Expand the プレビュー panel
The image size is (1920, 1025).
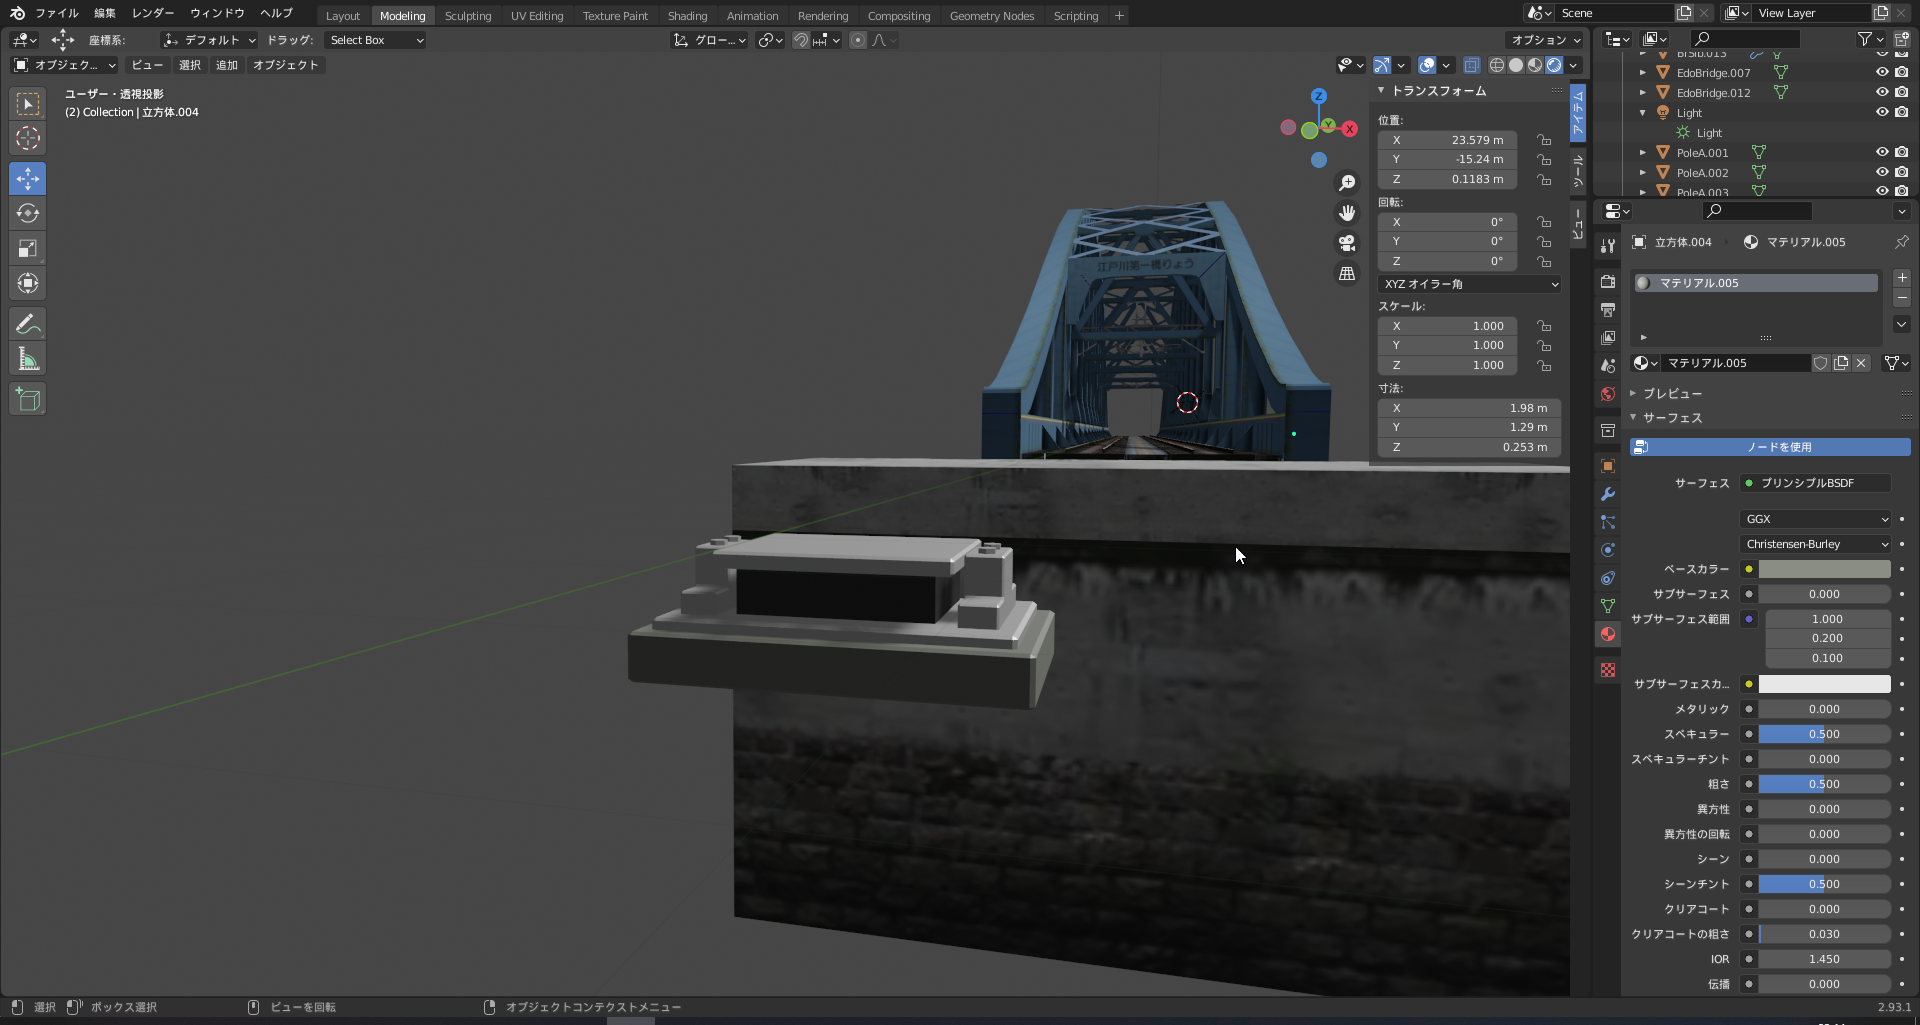coord(1672,394)
